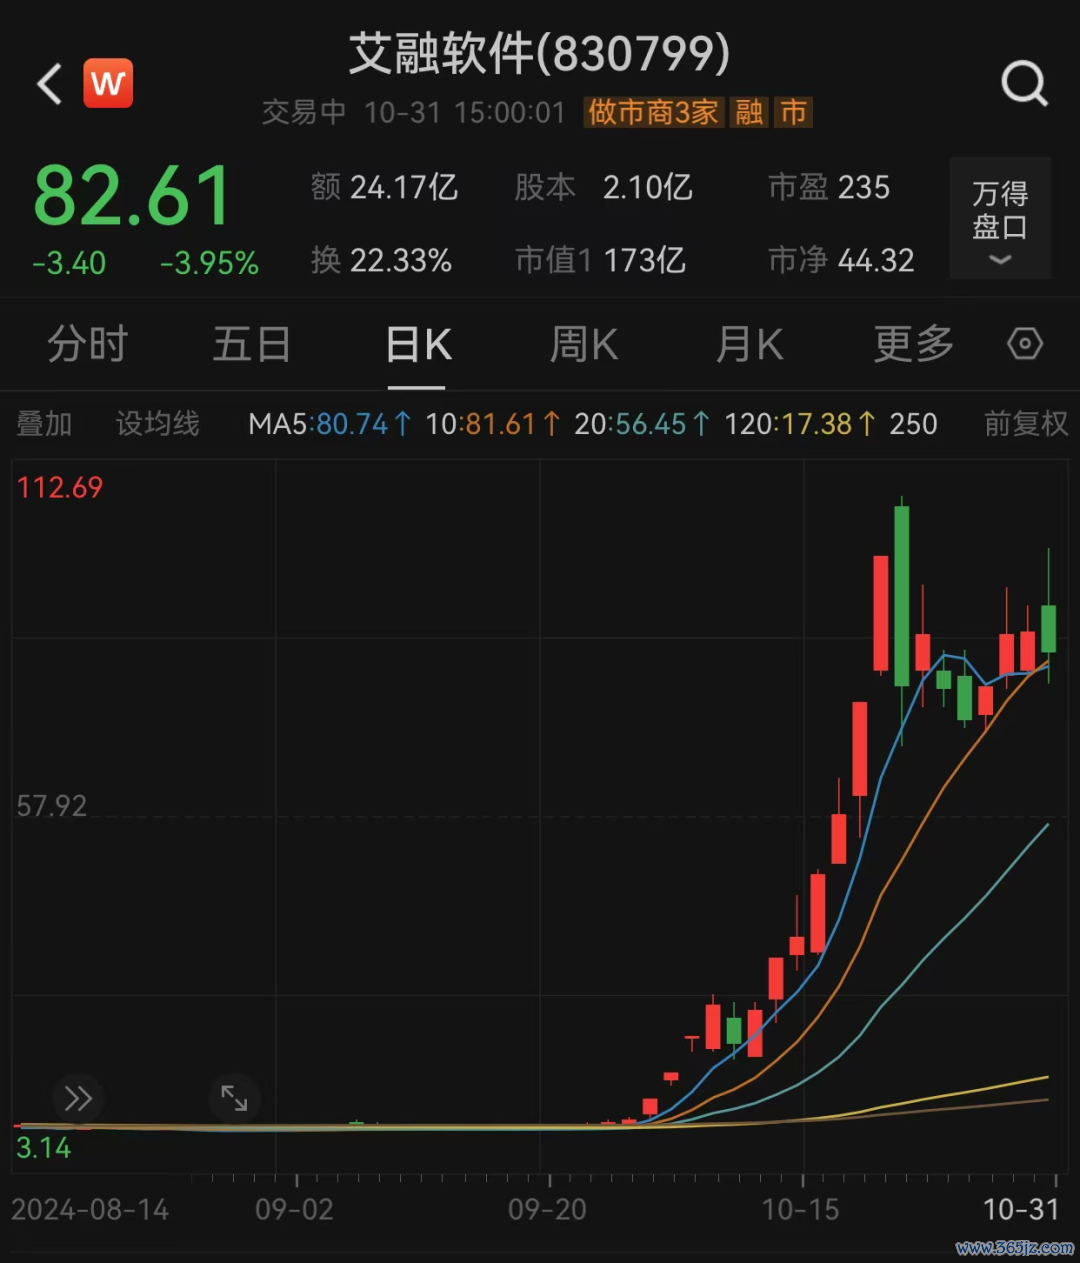The height and width of the screenshot is (1263, 1080).
Task: Open the search magnifier icon
Action: click(1024, 84)
